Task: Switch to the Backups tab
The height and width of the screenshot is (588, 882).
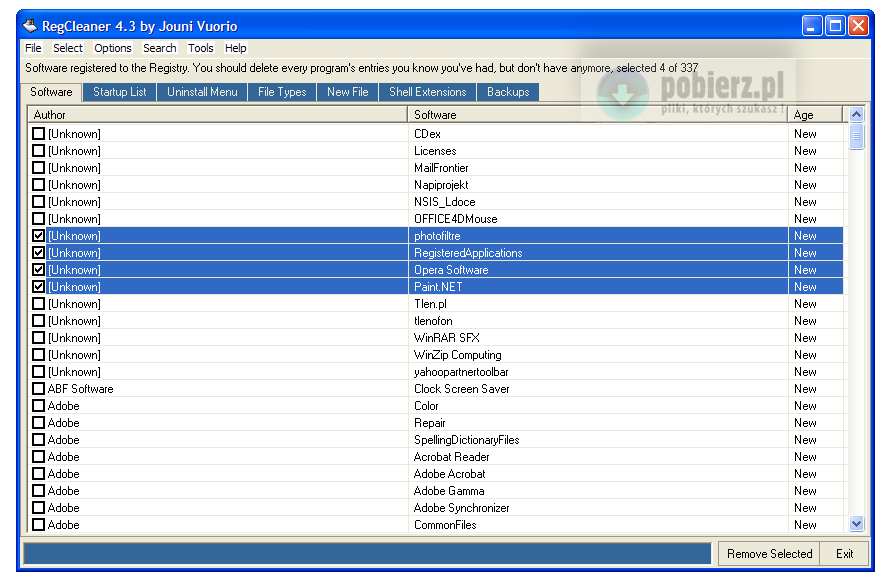Action: click(x=508, y=92)
